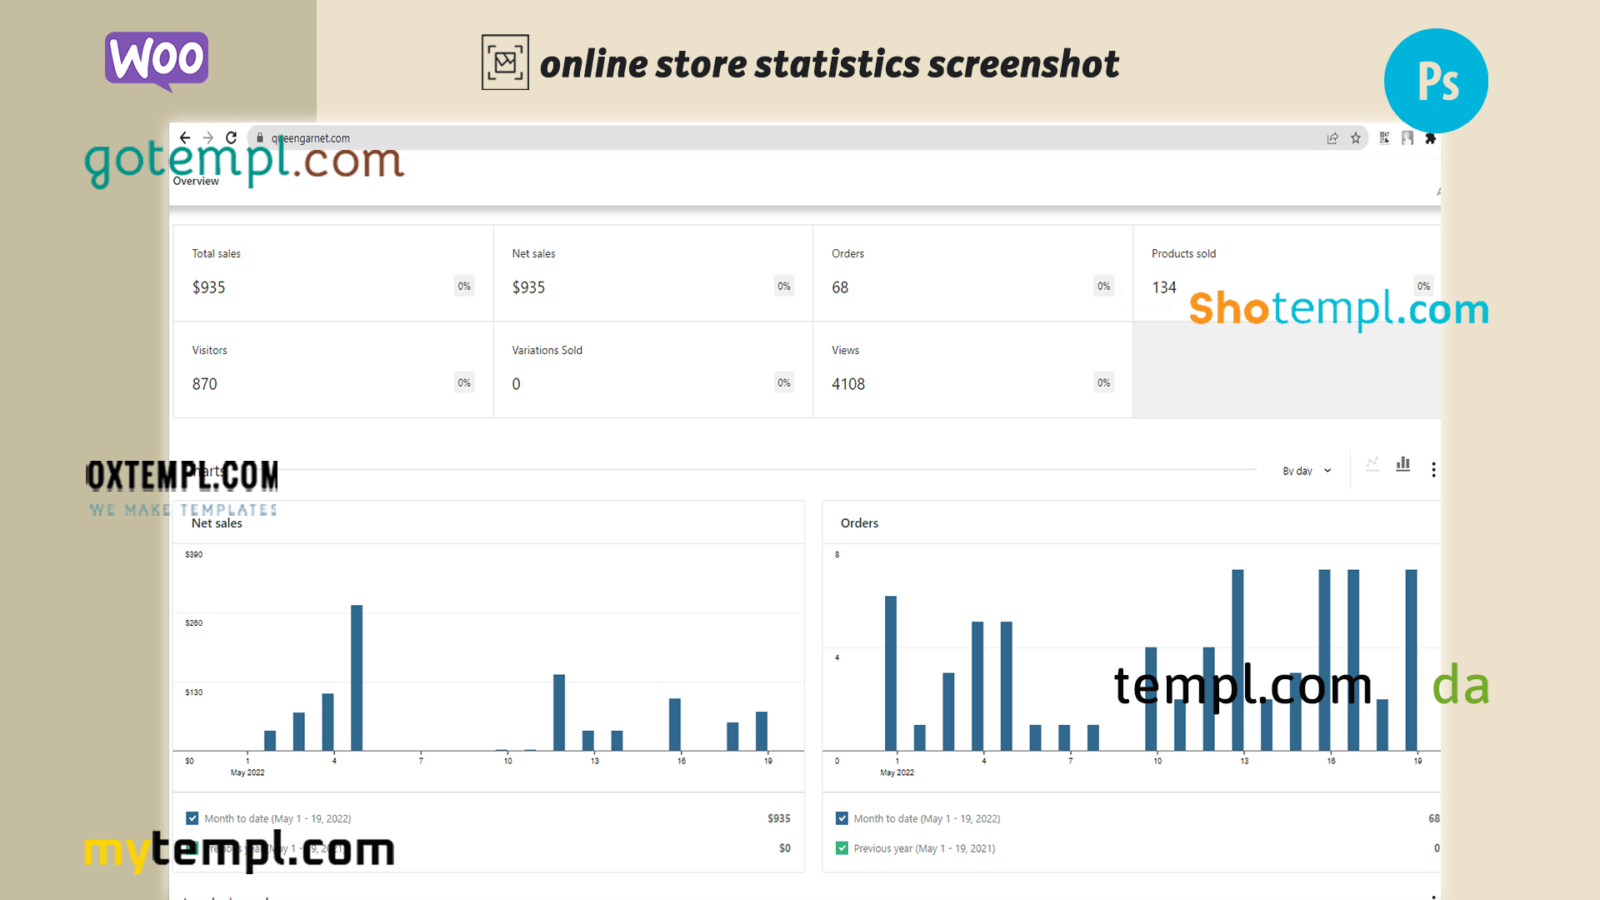Open the Total sales $935 stat card
The height and width of the screenshot is (900, 1600).
pyautogui.click(x=332, y=273)
